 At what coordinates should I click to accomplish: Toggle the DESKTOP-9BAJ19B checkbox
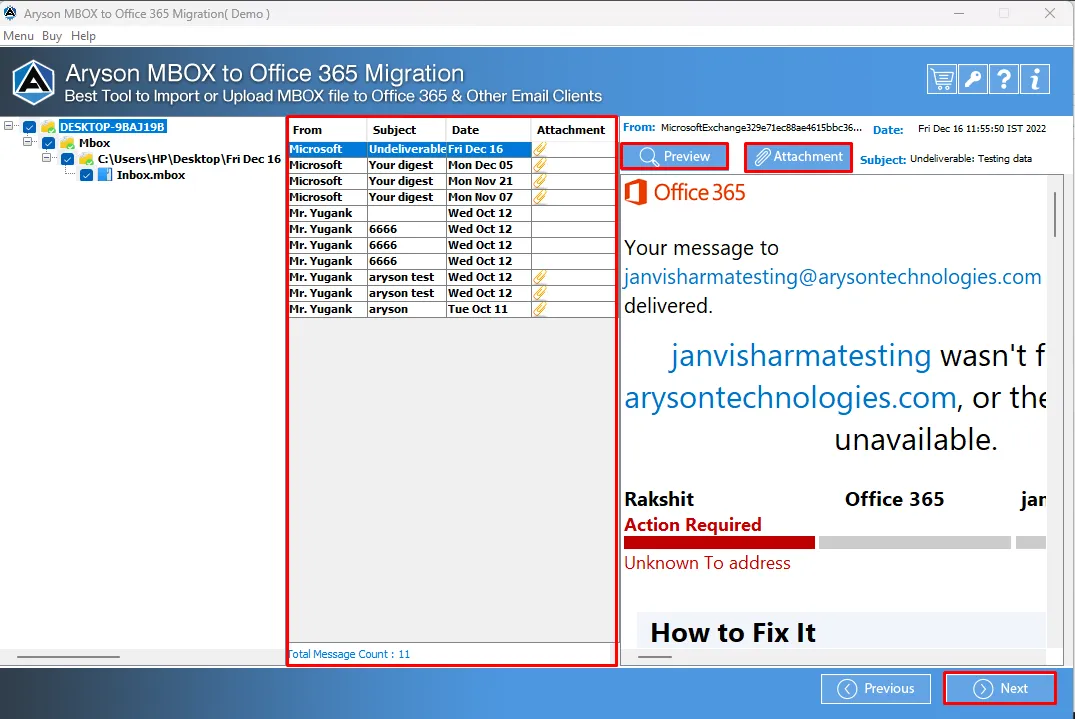pos(29,127)
